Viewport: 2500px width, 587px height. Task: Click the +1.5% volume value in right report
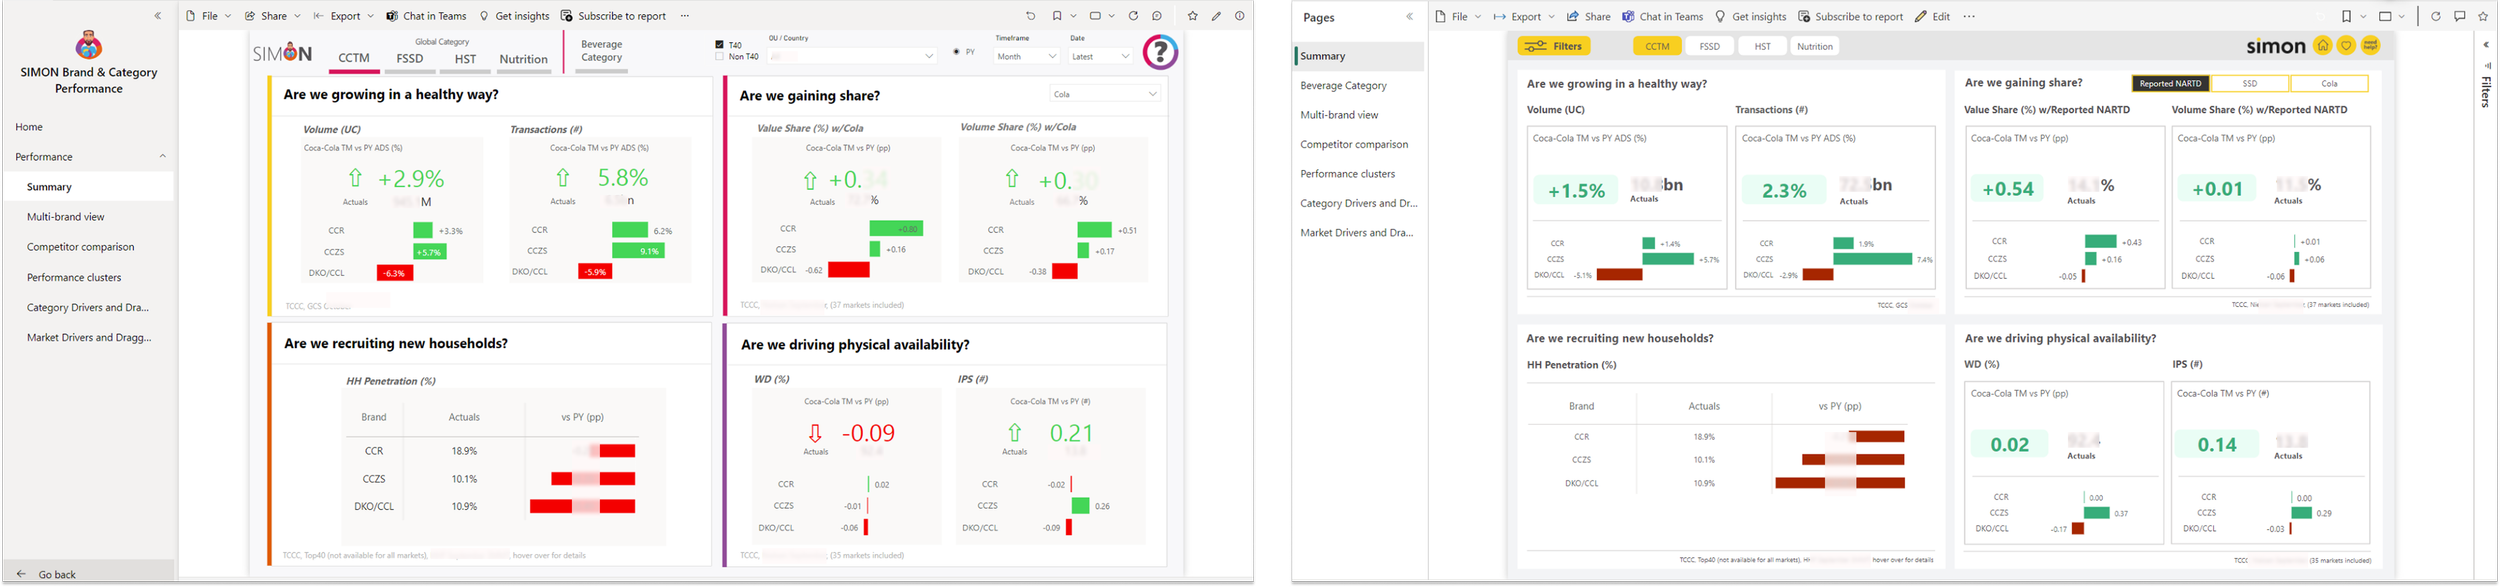(x=1576, y=191)
